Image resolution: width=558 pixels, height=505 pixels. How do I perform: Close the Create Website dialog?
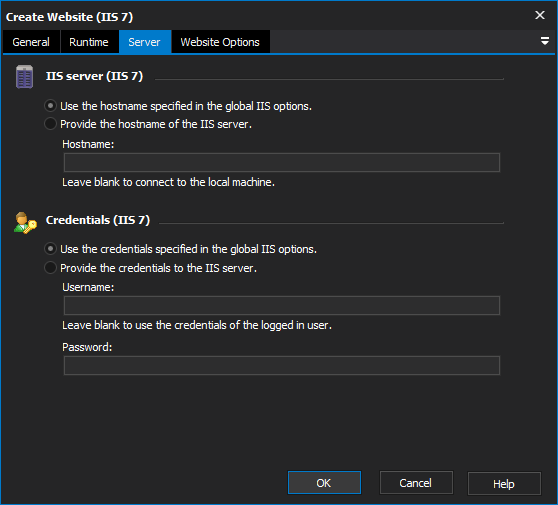tap(539, 15)
